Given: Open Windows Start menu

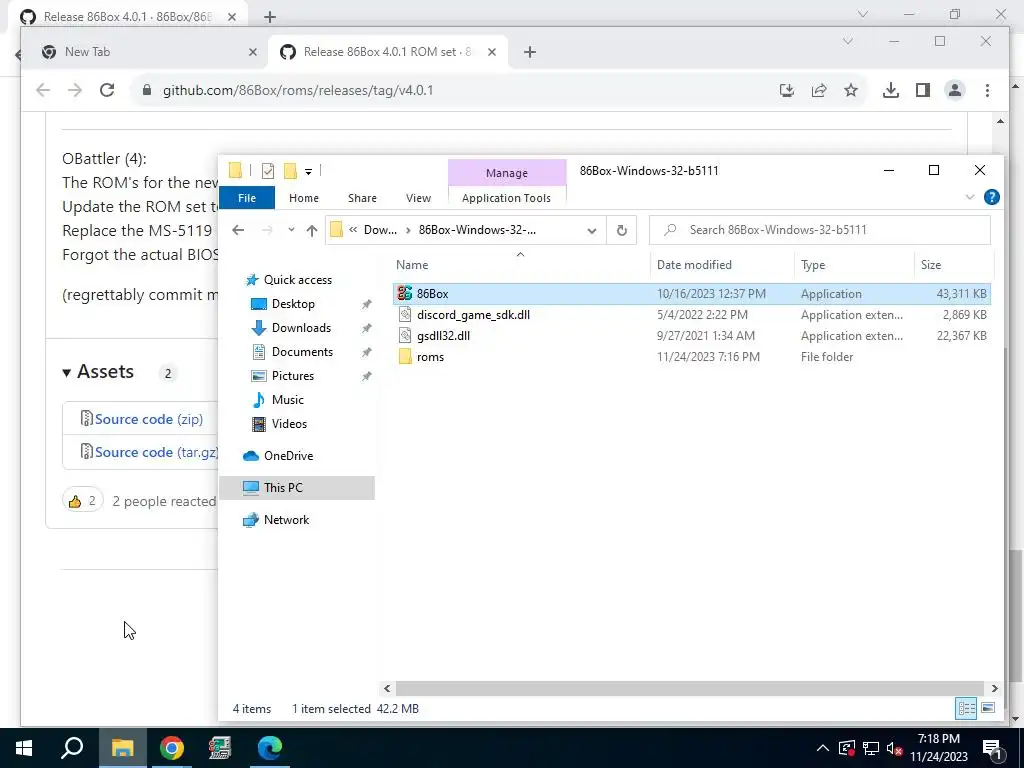Looking at the screenshot, I should 24,748.
